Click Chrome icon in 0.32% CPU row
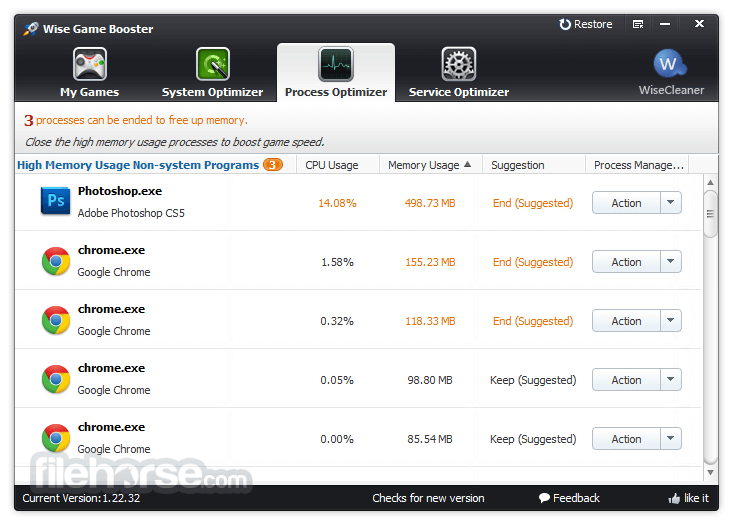Viewport: 732px width, 524px height. [x=56, y=320]
